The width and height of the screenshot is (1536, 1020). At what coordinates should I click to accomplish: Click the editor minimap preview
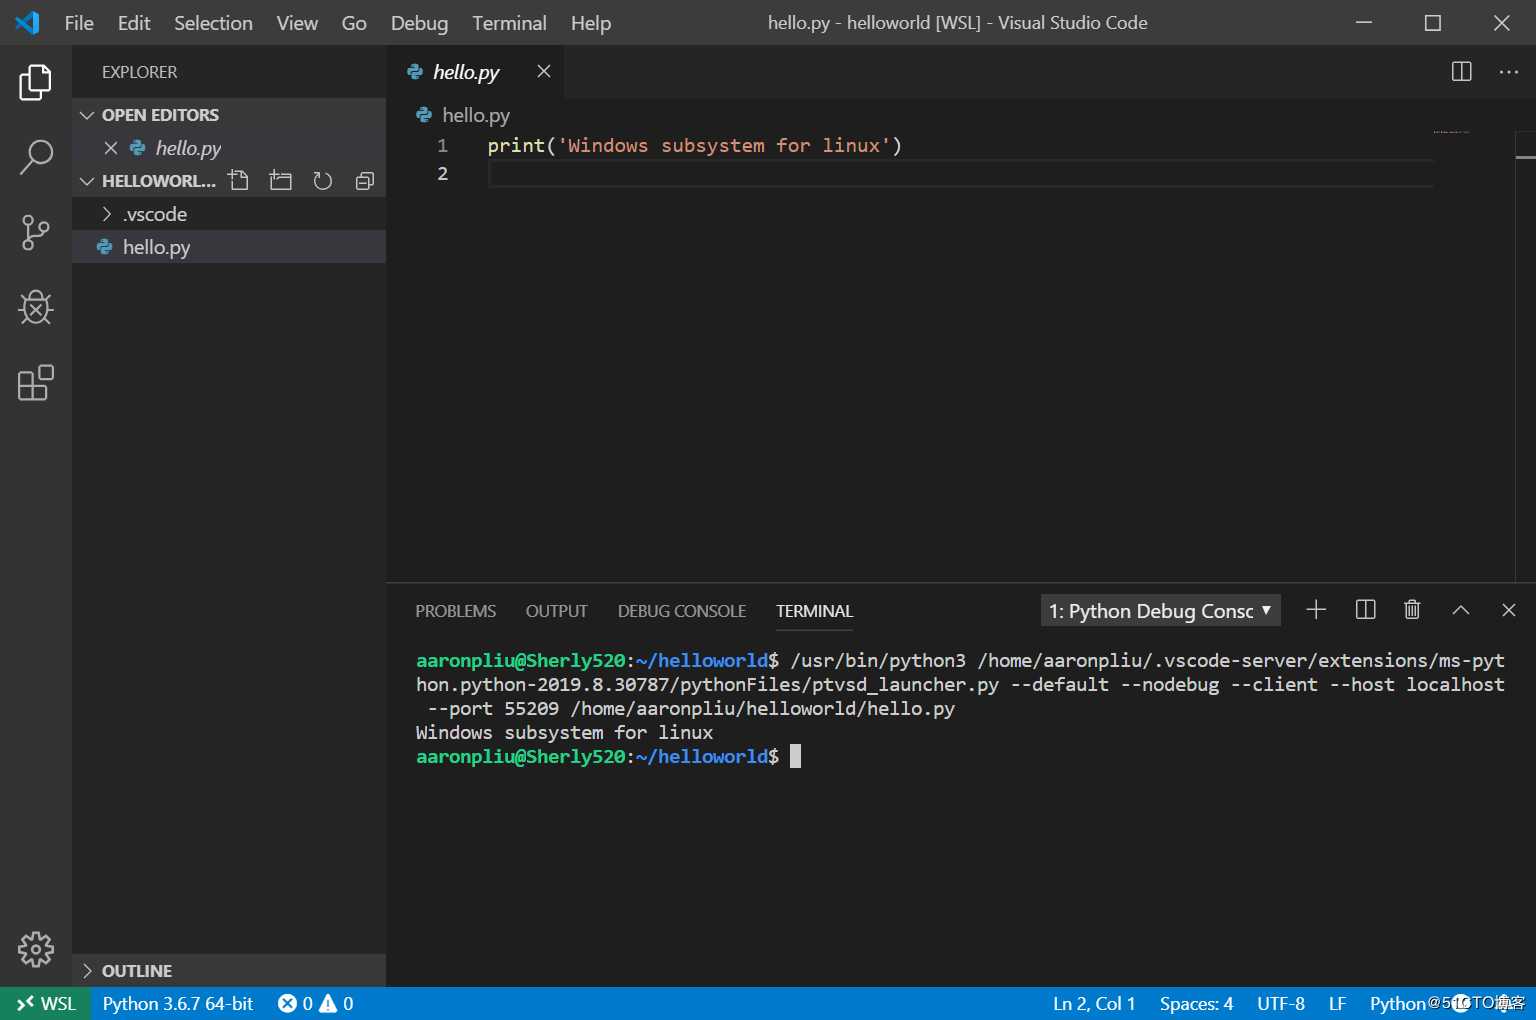pos(1451,132)
